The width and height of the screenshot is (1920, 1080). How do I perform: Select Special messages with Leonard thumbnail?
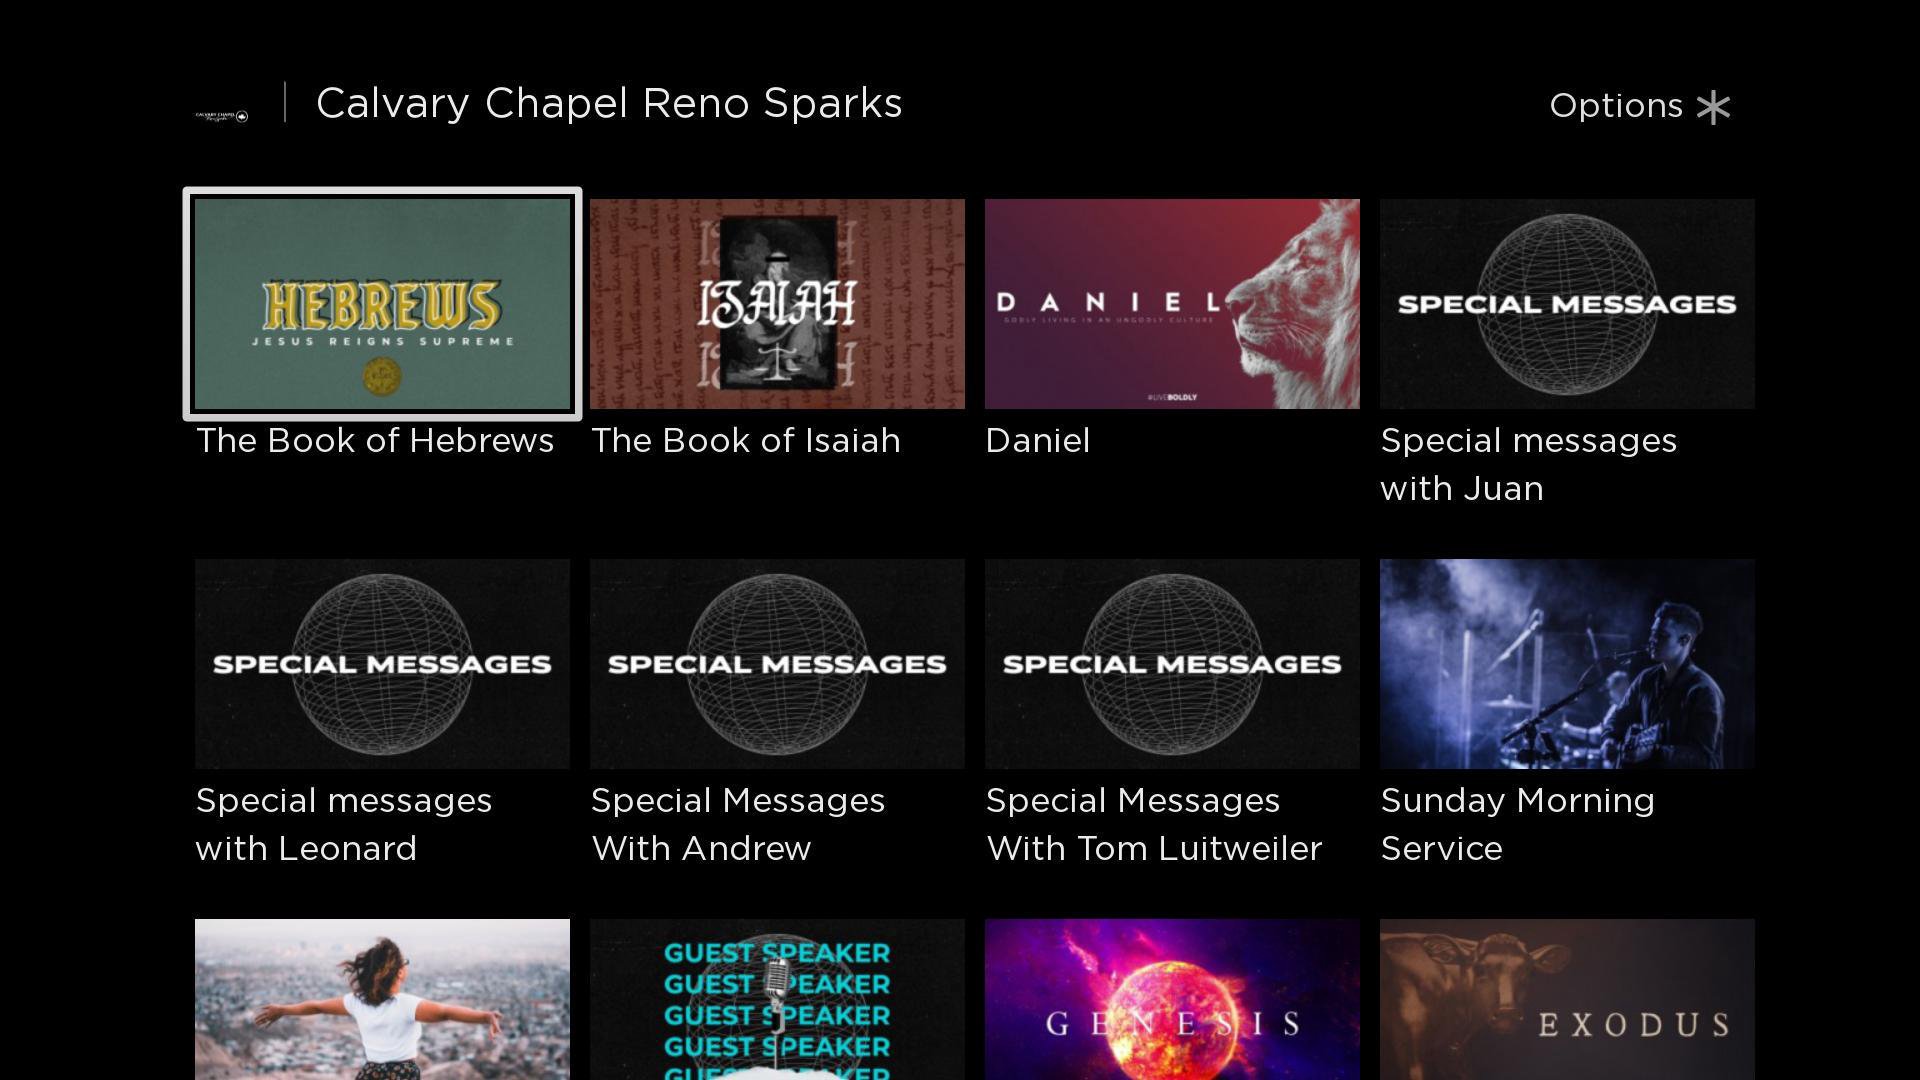point(382,664)
